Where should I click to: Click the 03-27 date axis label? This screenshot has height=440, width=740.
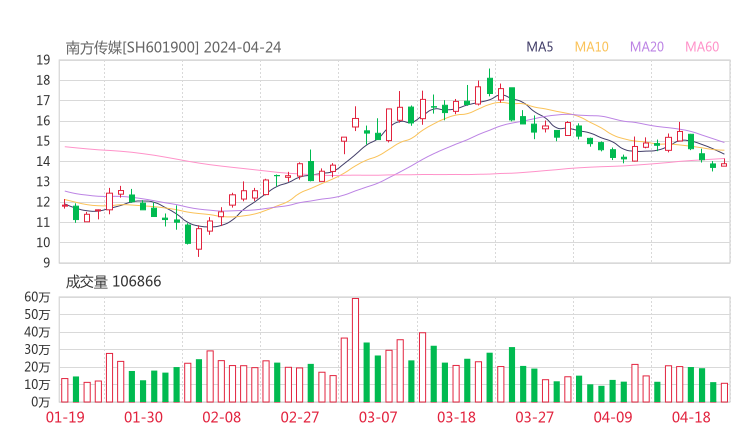534,417
